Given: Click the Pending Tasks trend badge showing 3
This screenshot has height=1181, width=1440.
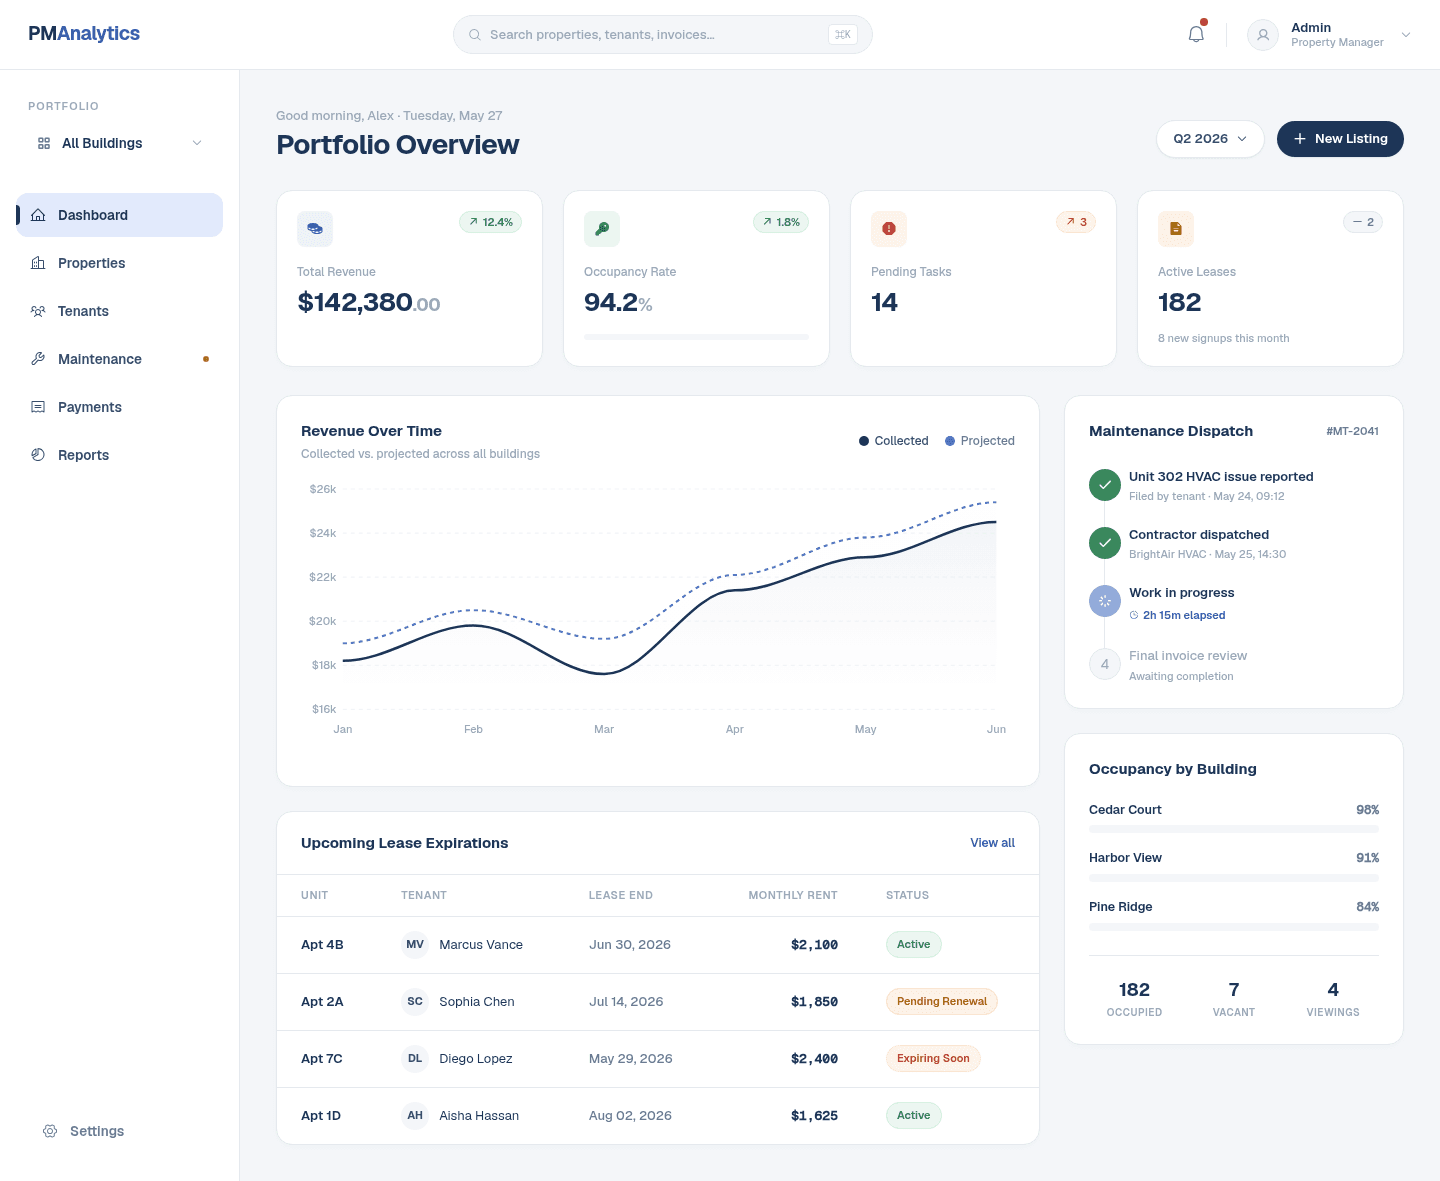Looking at the screenshot, I should tap(1076, 222).
